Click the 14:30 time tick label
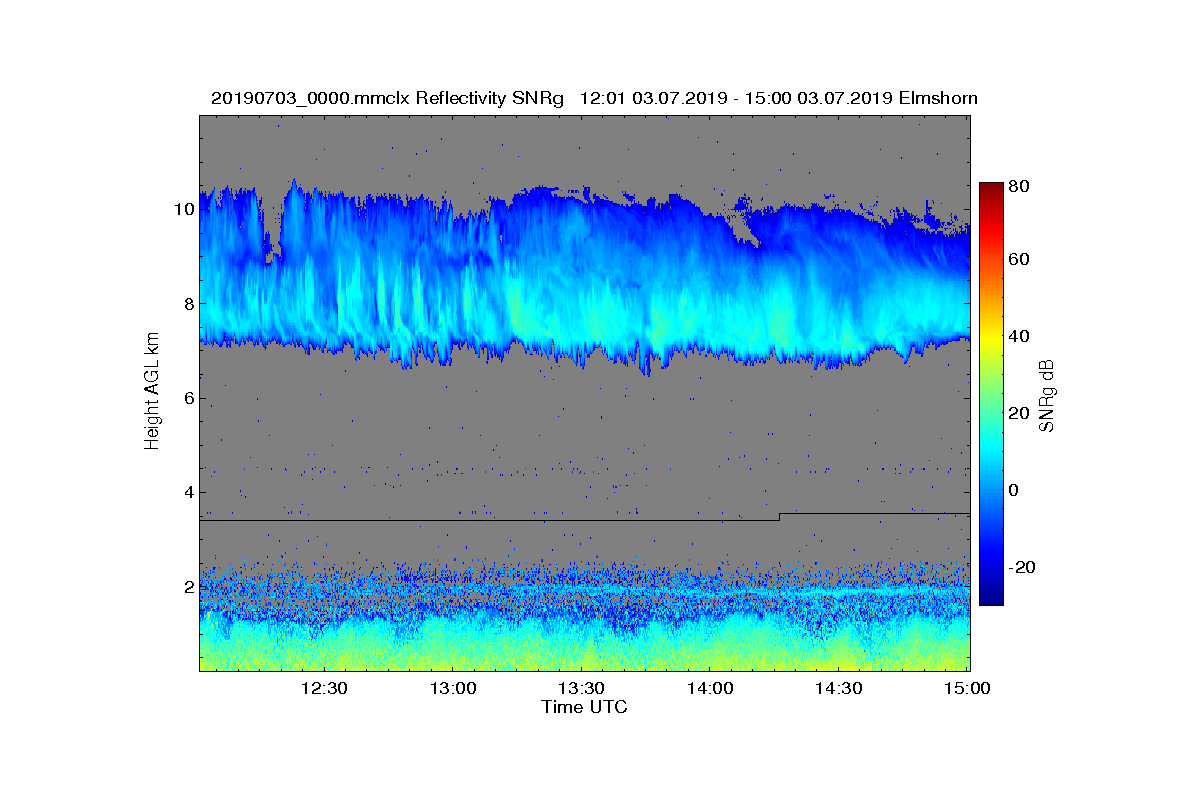 (x=839, y=688)
